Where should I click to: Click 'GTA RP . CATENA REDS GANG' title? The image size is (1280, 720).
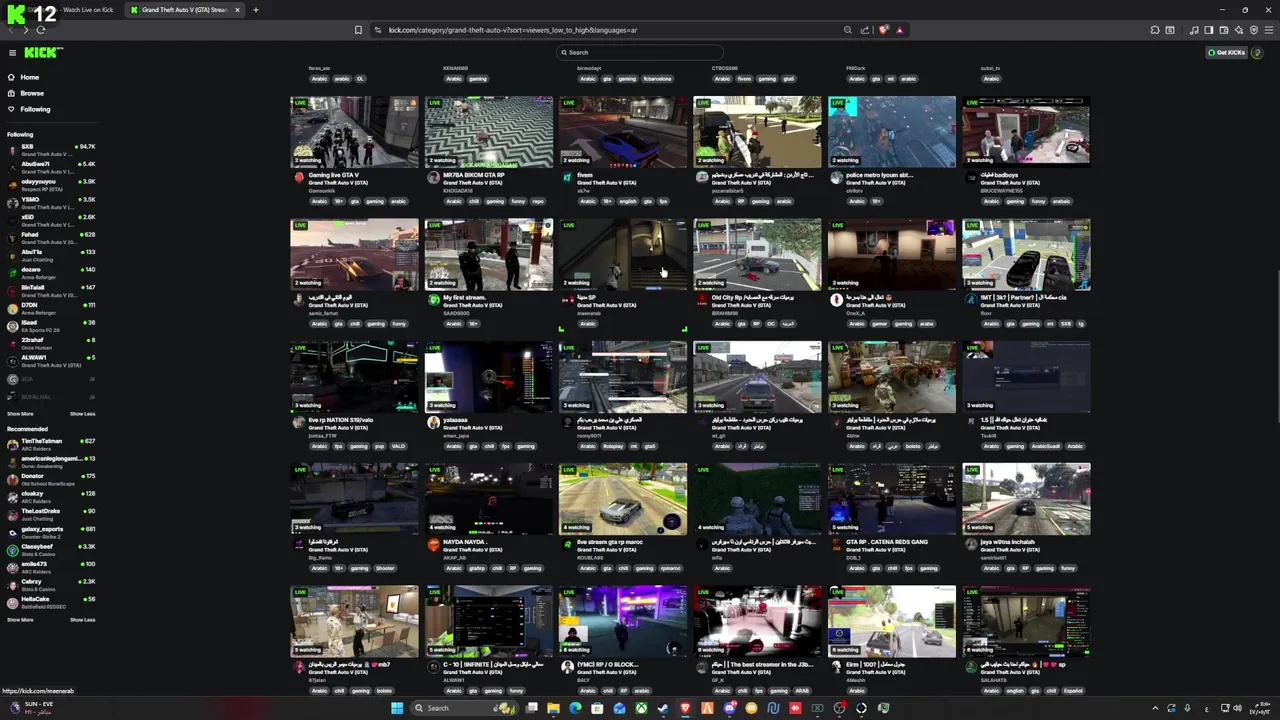(886, 542)
